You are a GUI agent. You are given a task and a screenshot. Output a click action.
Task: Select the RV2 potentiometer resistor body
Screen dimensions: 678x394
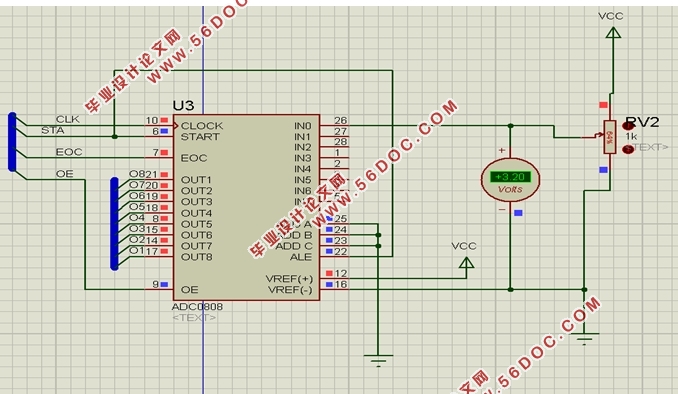pyautogui.click(x=610, y=137)
